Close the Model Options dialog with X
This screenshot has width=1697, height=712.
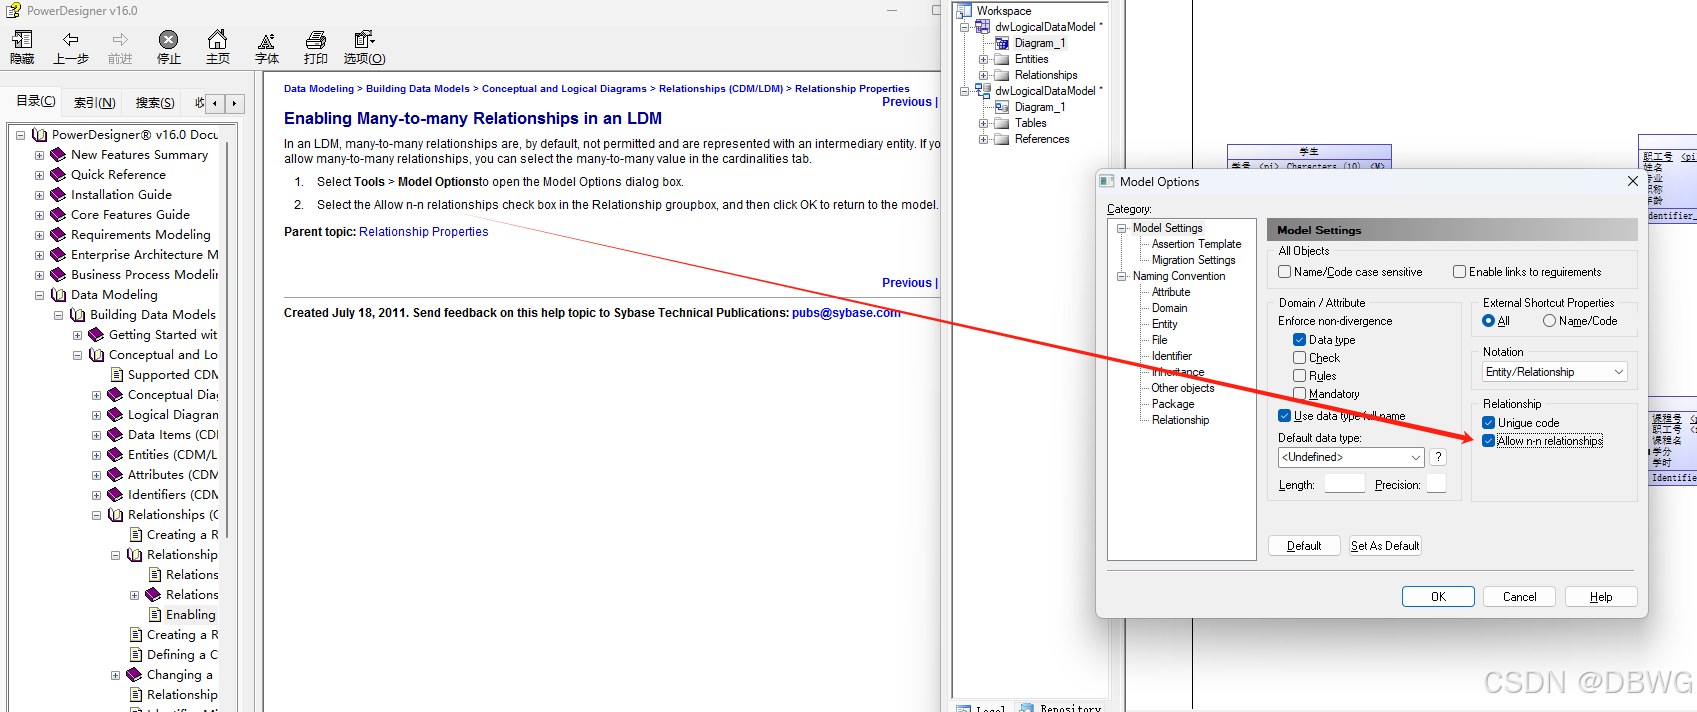[1632, 181]
